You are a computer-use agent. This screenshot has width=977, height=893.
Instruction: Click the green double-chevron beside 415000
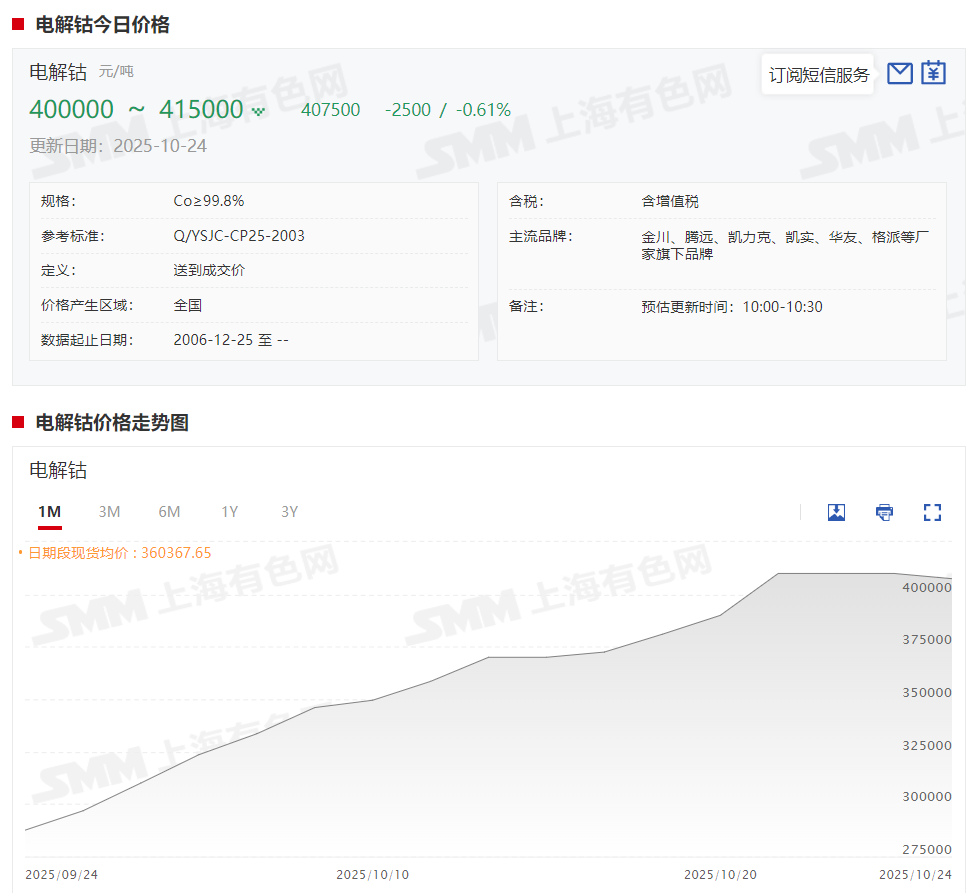(x=259, y=111)
